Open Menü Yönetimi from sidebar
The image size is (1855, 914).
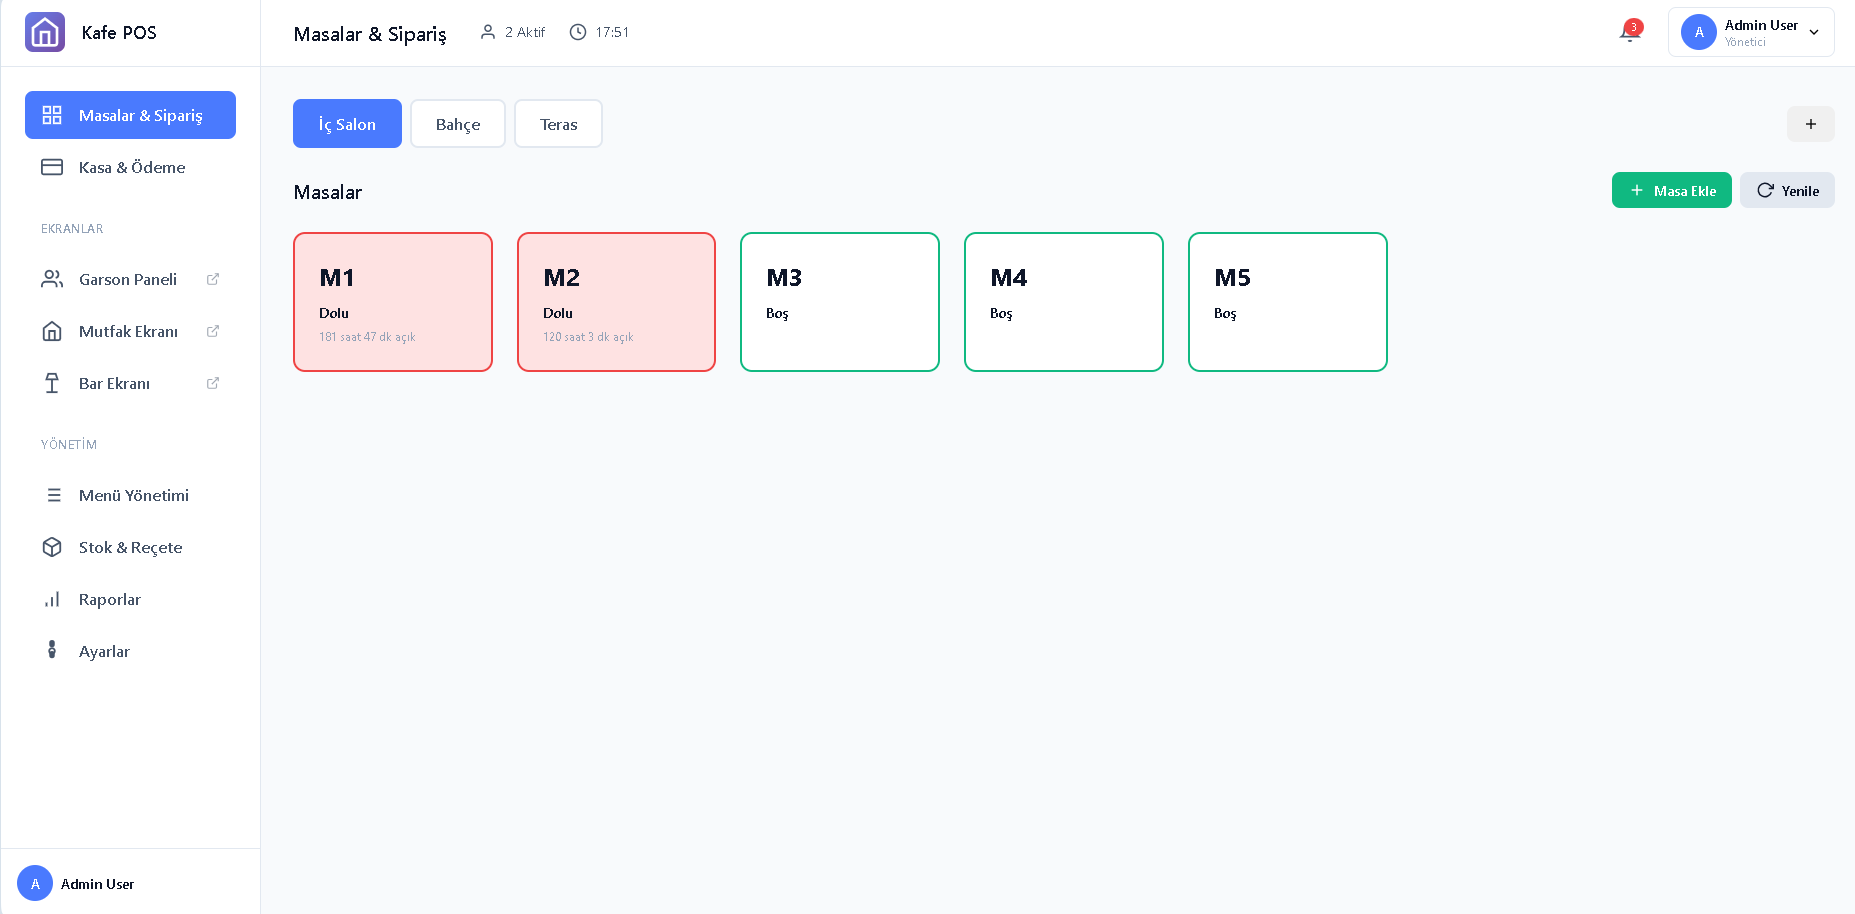click(133, 495)
